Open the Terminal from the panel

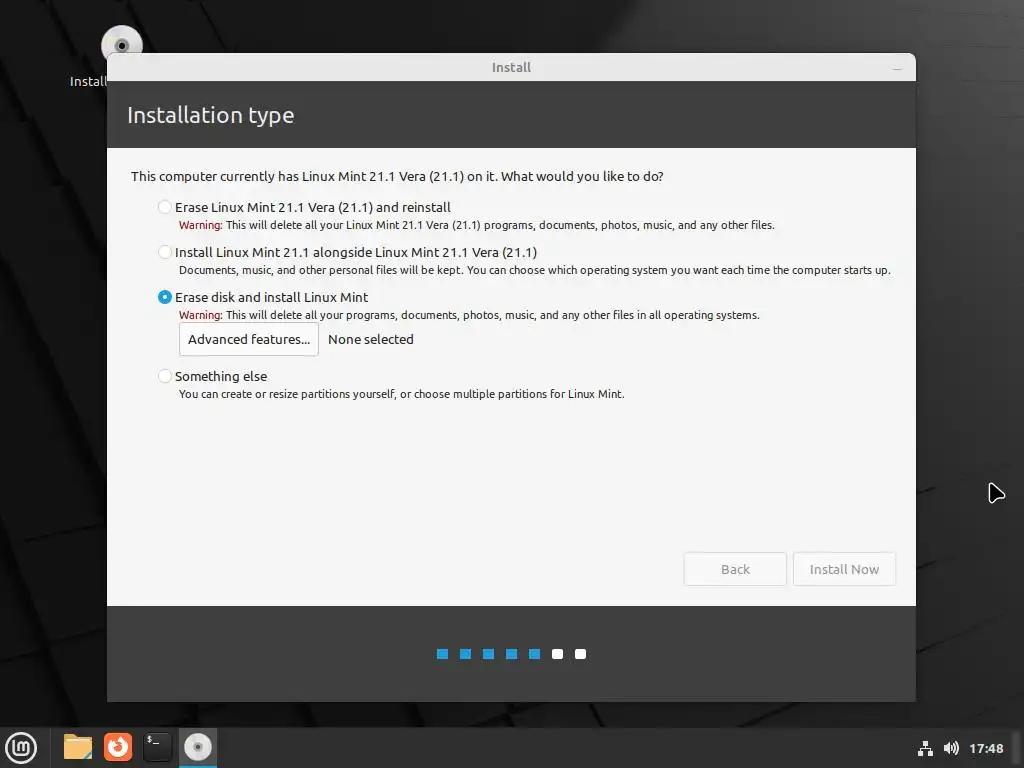click(157, 747)
